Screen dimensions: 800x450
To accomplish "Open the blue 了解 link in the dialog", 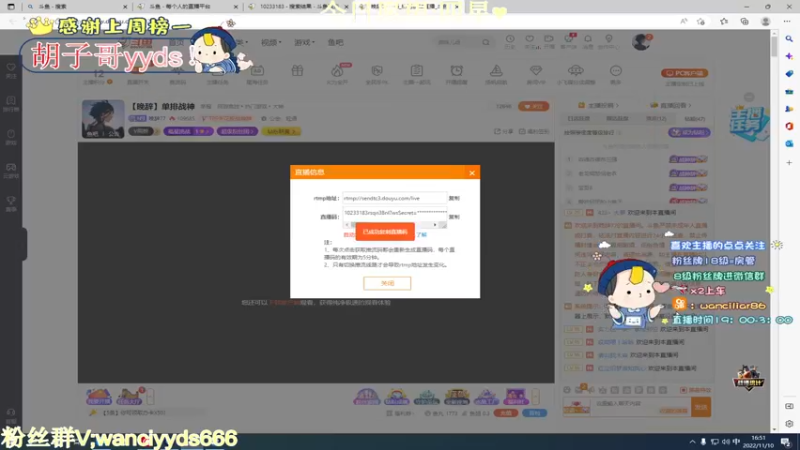I will pyautogui.click(x=422, y=235).
